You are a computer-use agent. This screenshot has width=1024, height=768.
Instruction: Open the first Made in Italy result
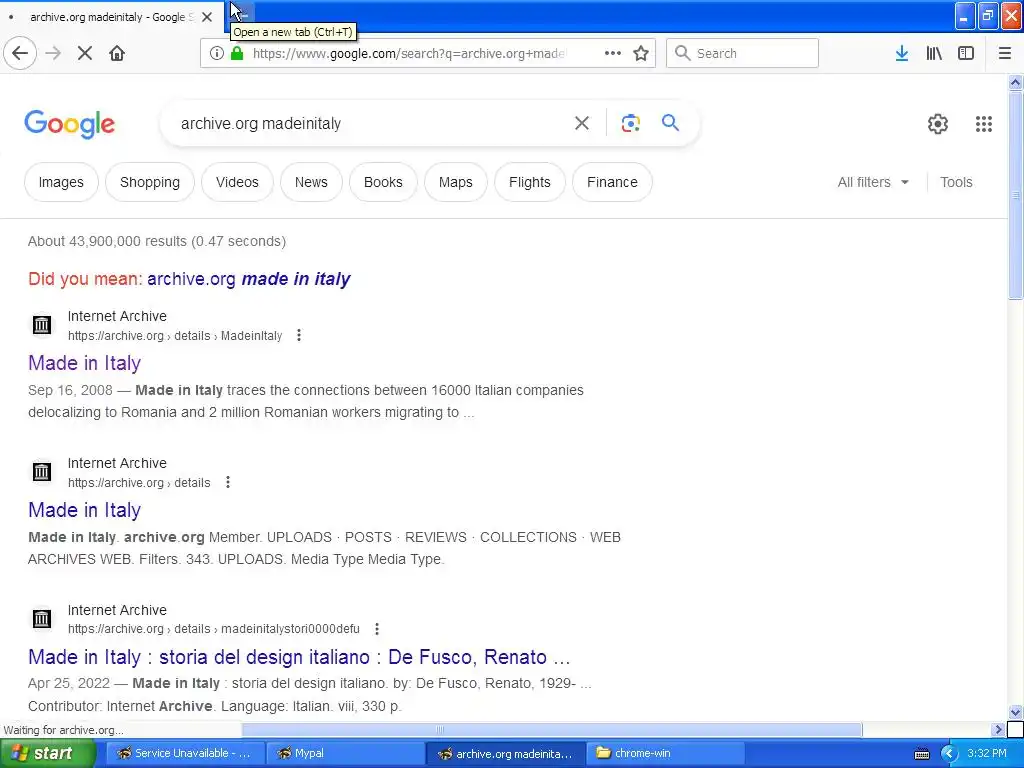point(84,363)
